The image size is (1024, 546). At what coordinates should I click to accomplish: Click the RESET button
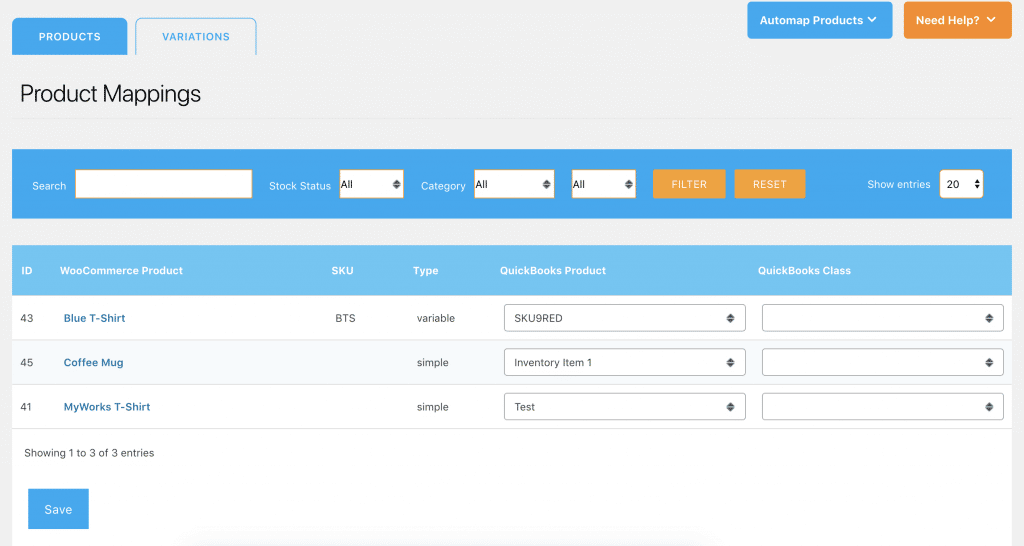click(769, 184)
